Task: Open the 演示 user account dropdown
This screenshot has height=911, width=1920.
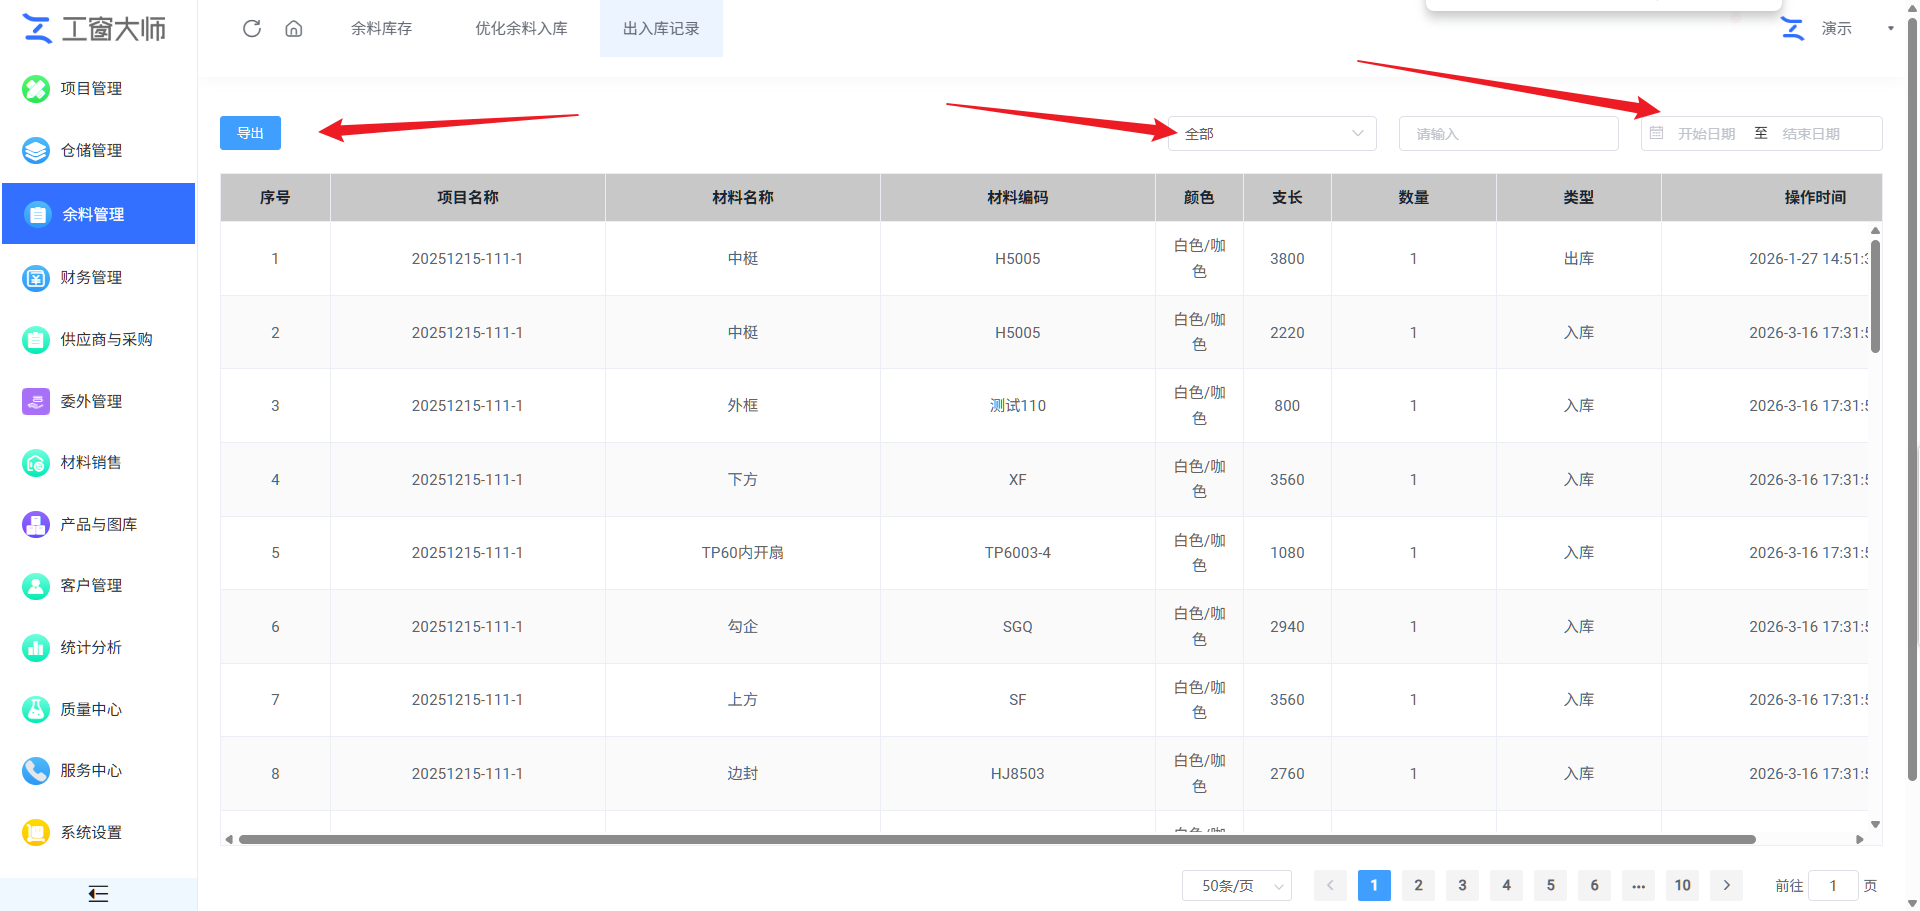Action: [x=1838, y=28]
